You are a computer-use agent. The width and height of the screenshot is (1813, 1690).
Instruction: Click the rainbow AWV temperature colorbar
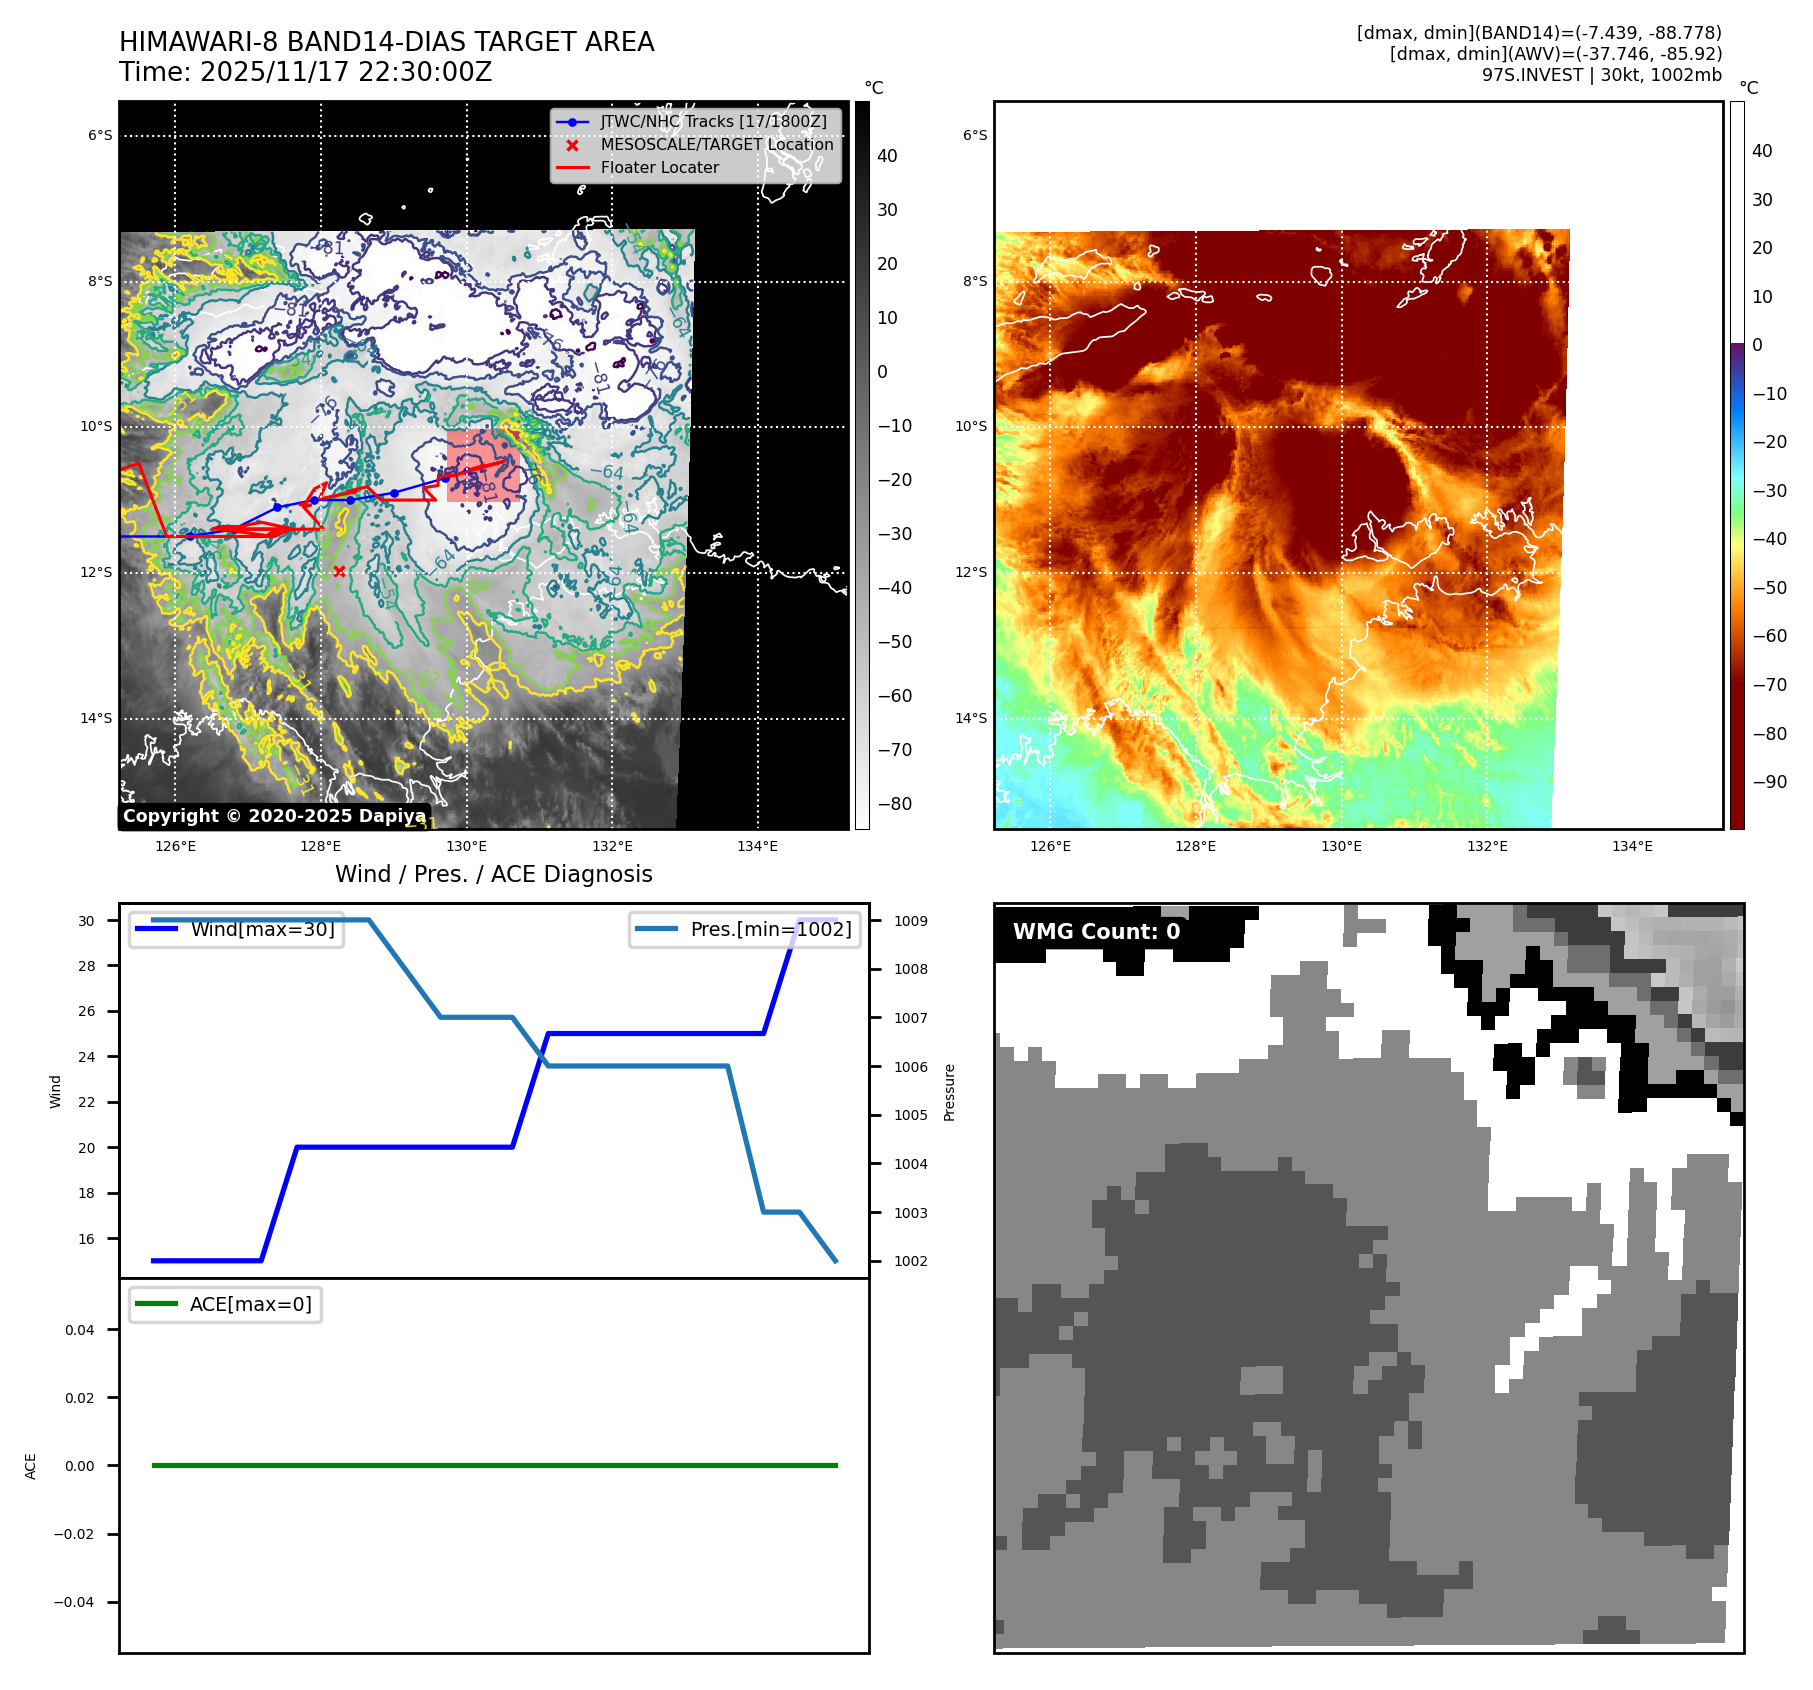(x=1737, y=465)
